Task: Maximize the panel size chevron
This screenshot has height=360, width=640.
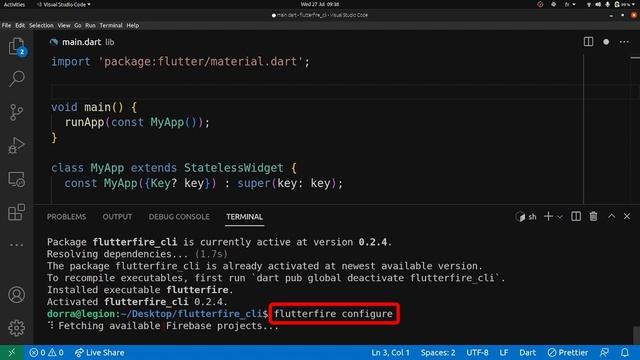Action: [x=611, y=216]
